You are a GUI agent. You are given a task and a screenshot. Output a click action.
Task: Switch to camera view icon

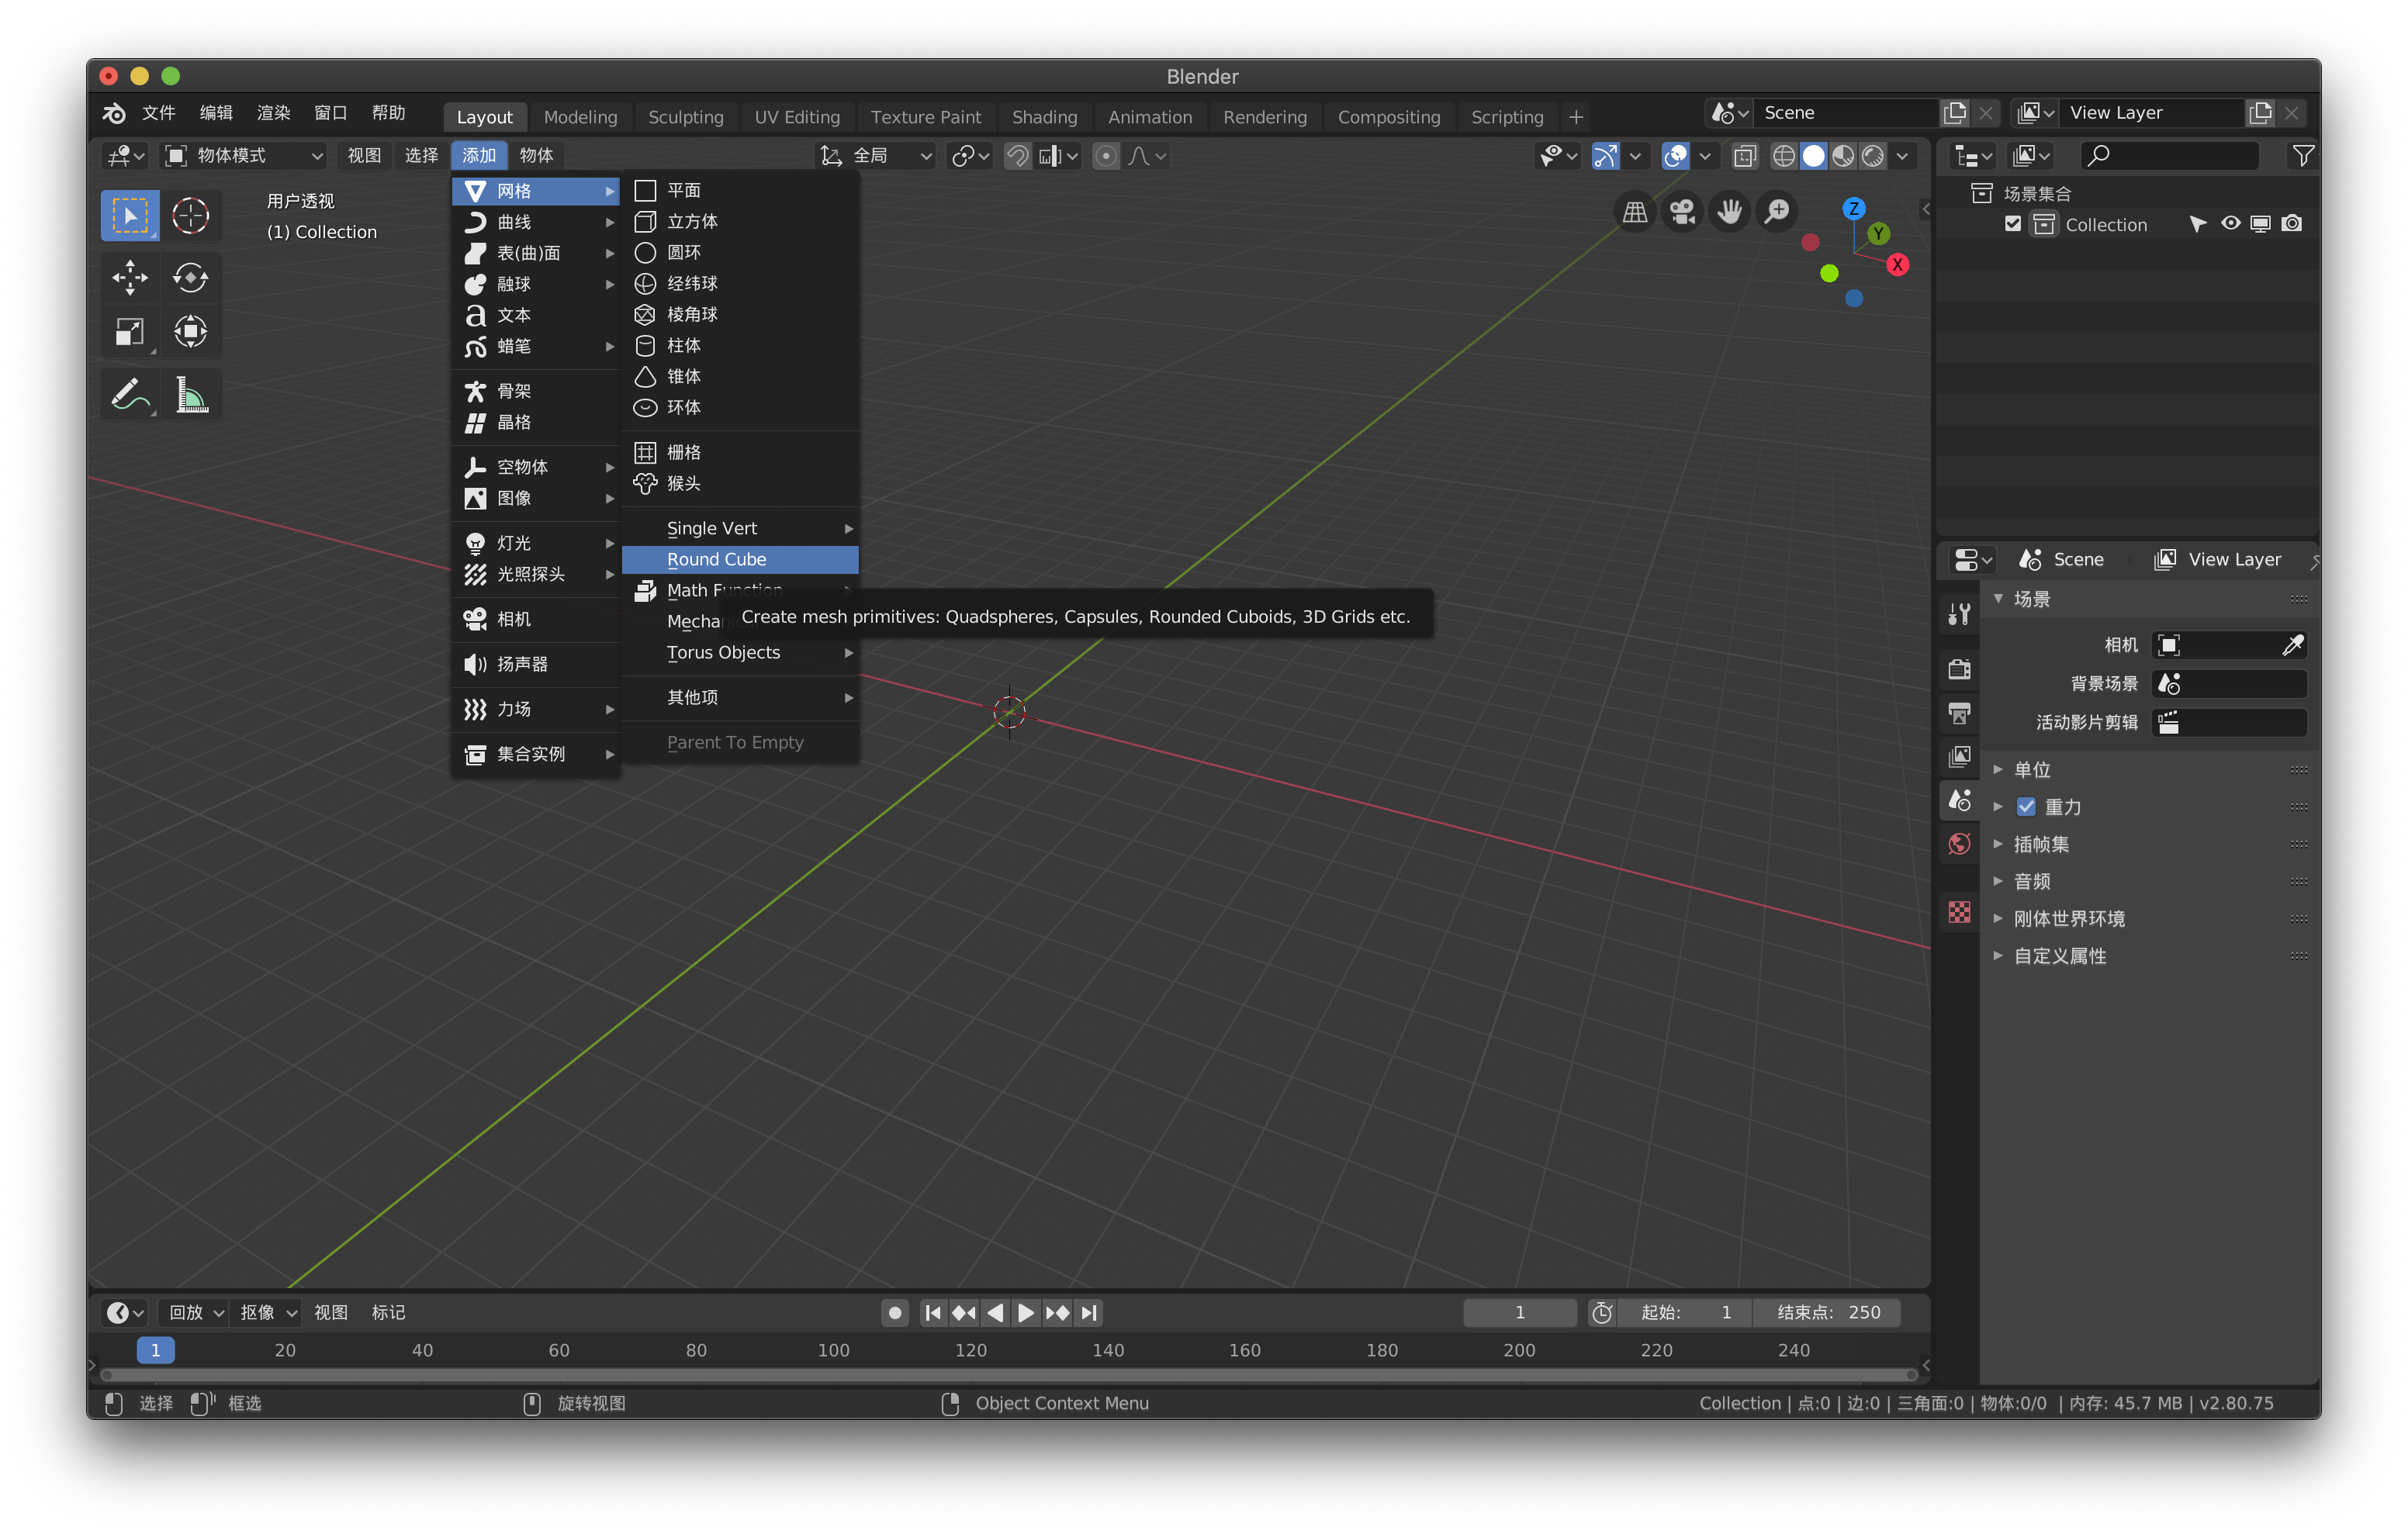pyautogui.click(x=1682, y=212)
